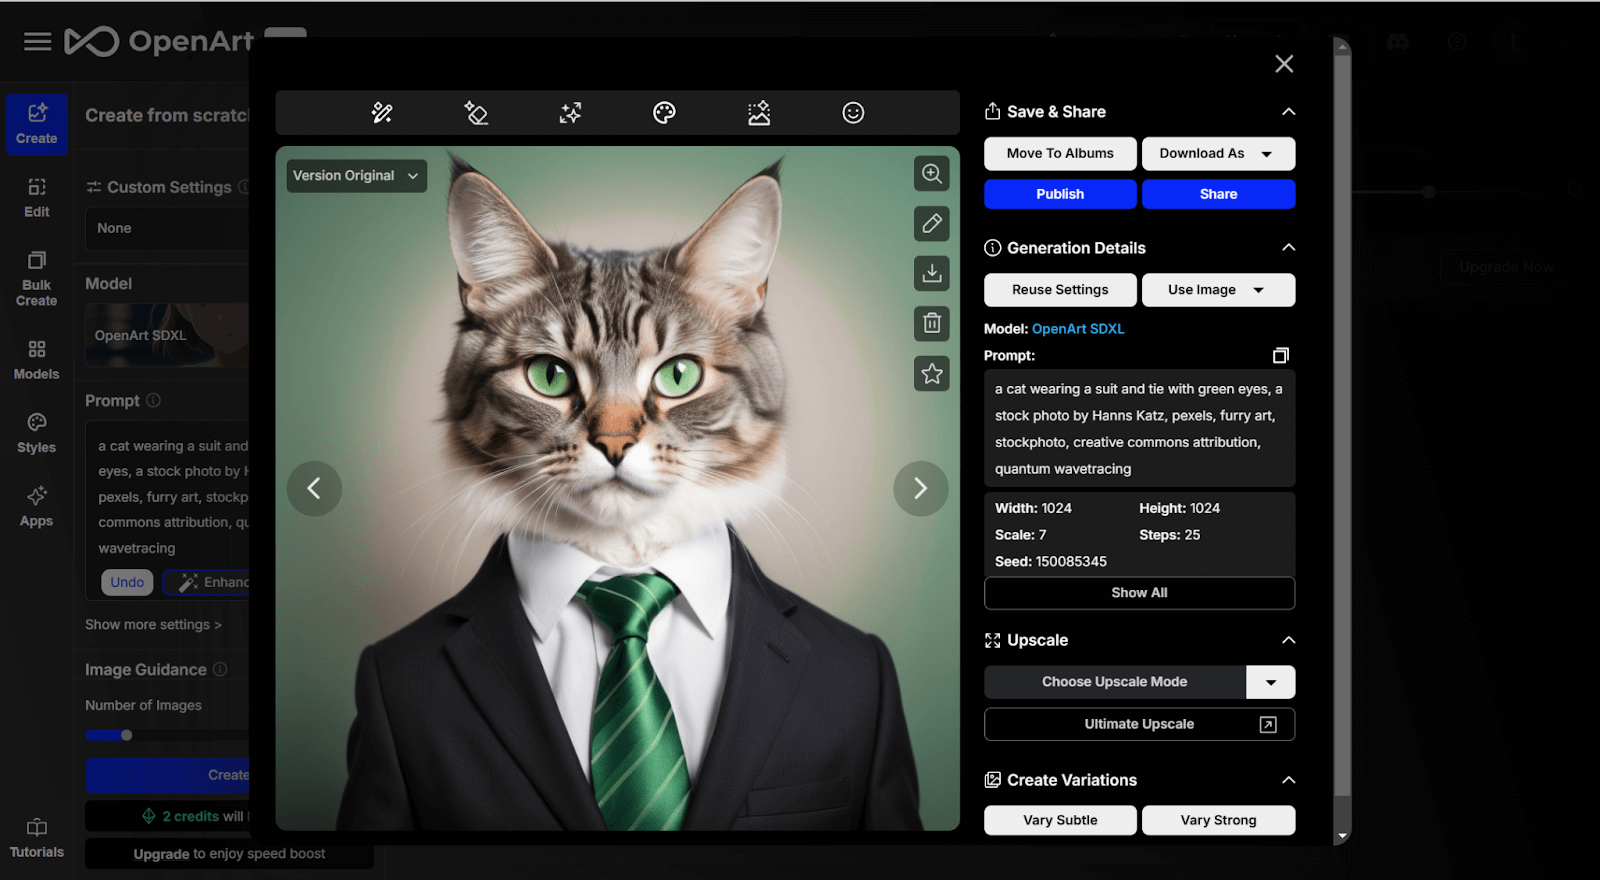The height and width of the screenshot is (880, 1600).
Task: Click the Vary Strong button
Action: click(x=1218, y=820)
